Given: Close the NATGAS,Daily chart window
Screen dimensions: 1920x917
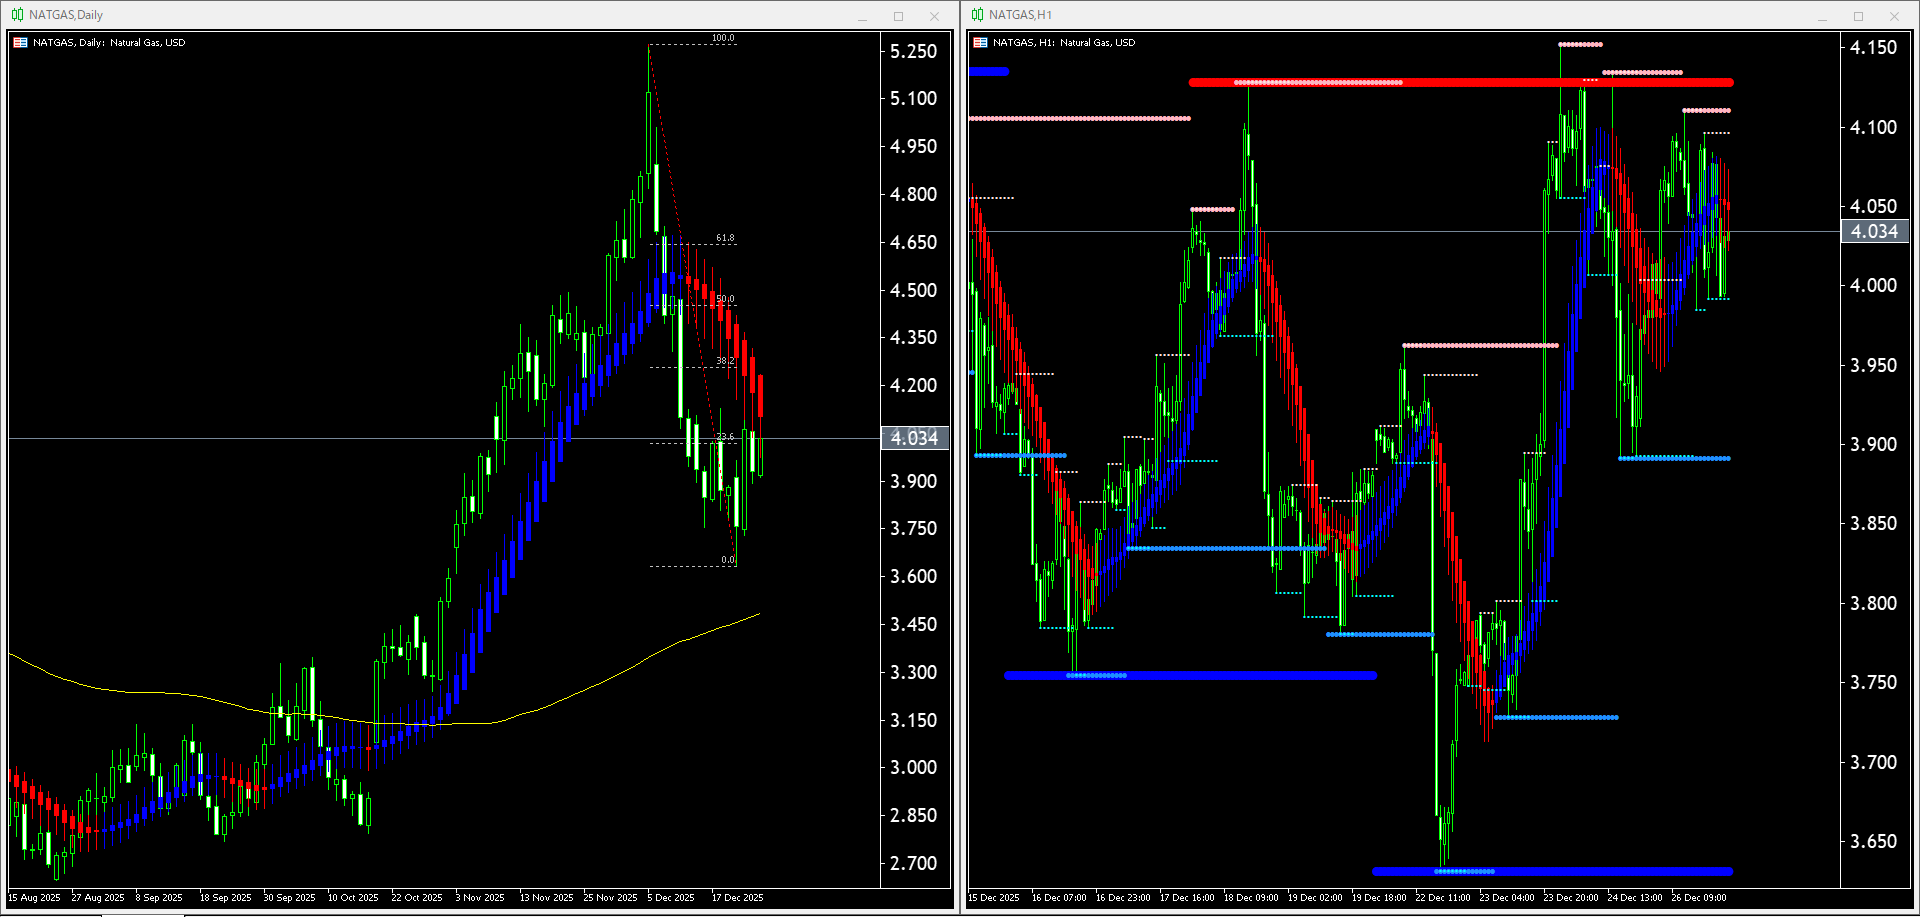Looking at the screenshot, I should click(x=934, y=16).
